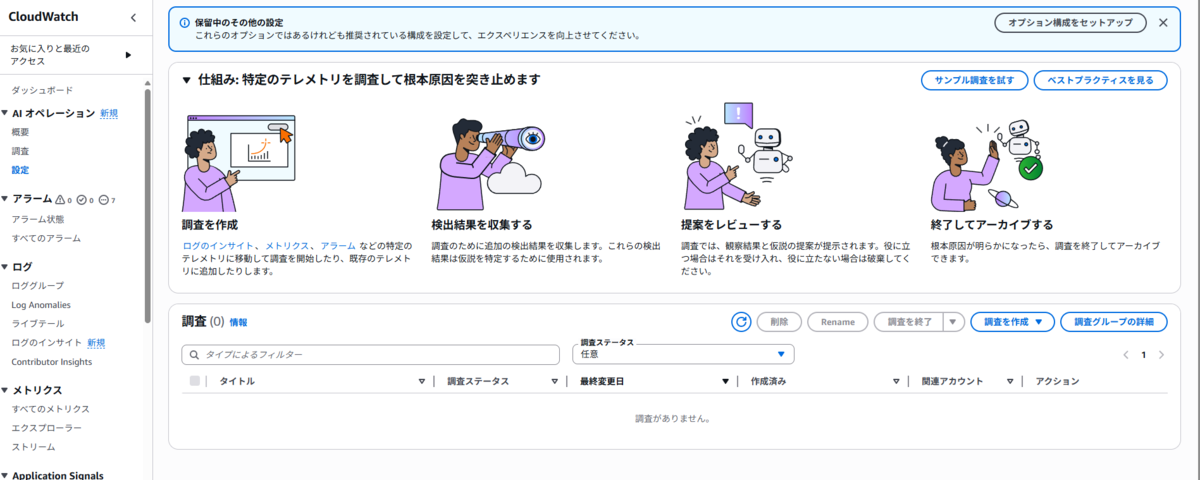This screenshot has width=1200, height=480.
Task: Dismiss the pending settings banner
Action: click(x=1163, y=22)
